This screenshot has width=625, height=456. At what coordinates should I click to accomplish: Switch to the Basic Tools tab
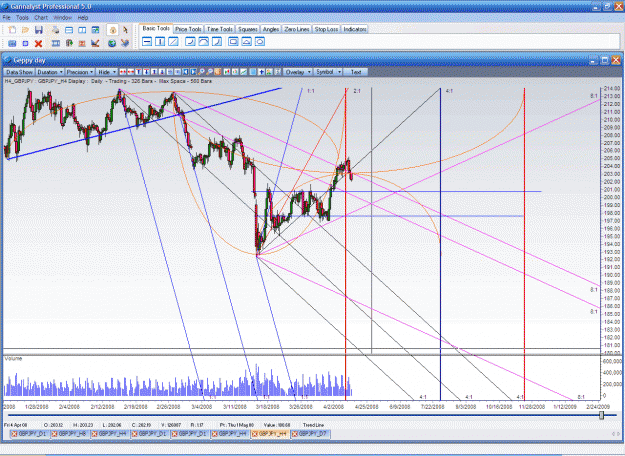tap(156, 29)
